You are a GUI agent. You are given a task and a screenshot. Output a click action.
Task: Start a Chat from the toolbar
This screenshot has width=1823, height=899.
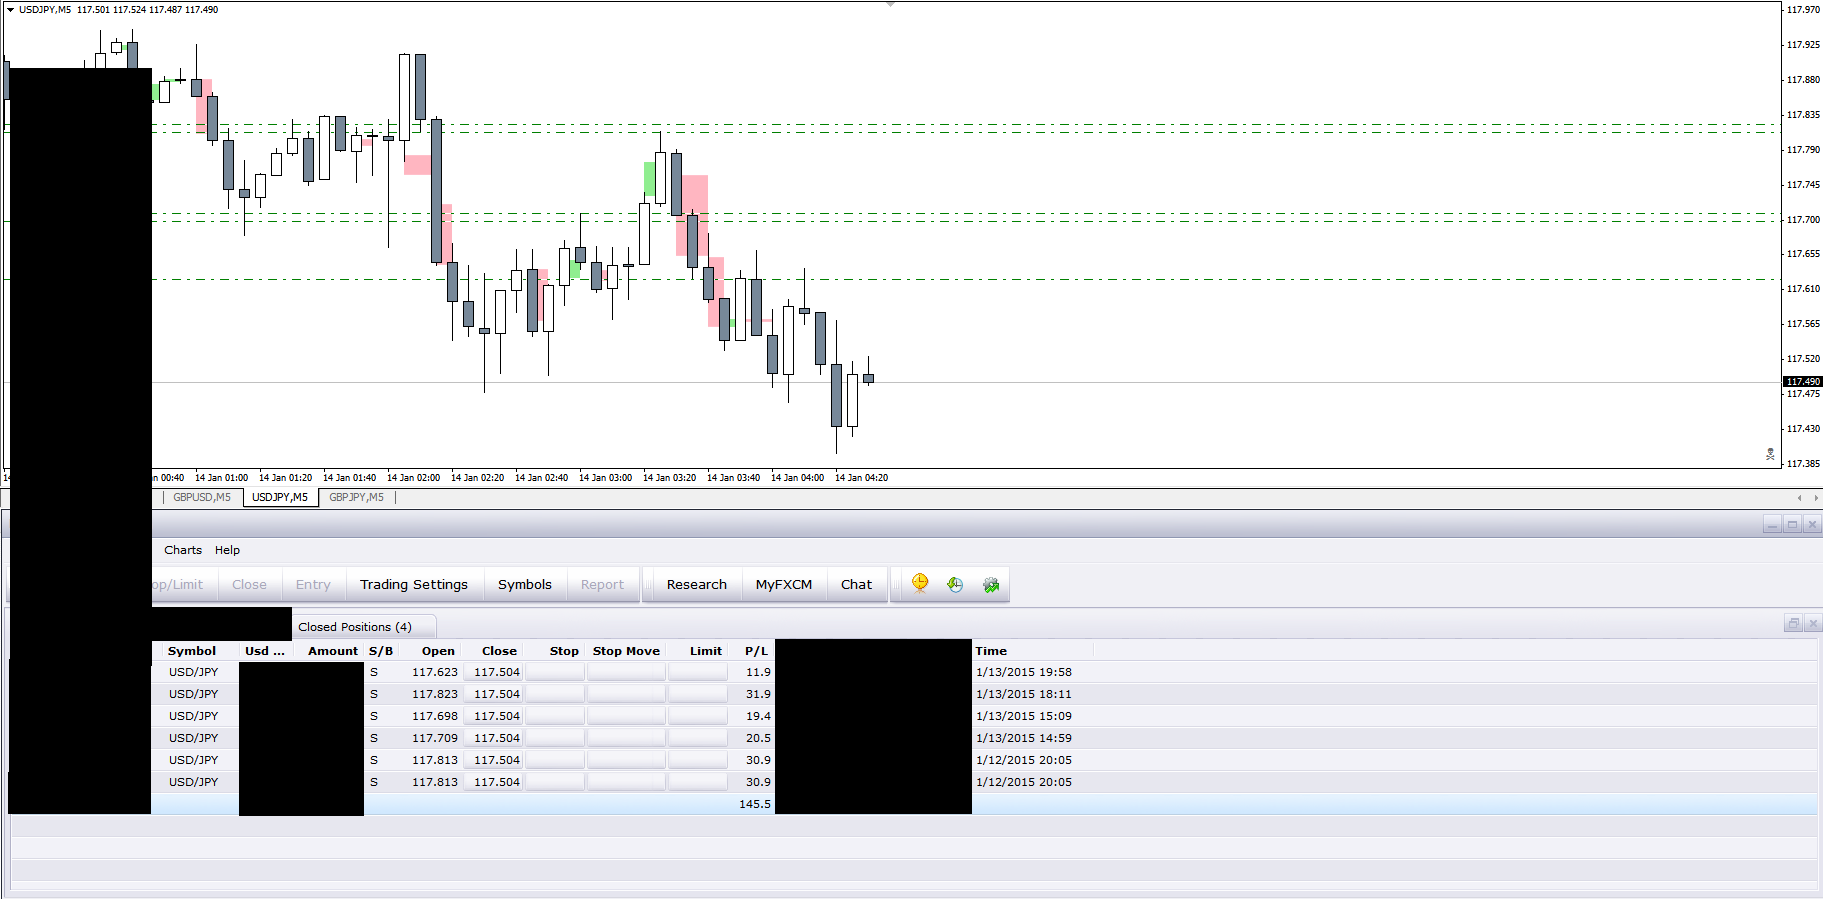[x=856, y=585]
